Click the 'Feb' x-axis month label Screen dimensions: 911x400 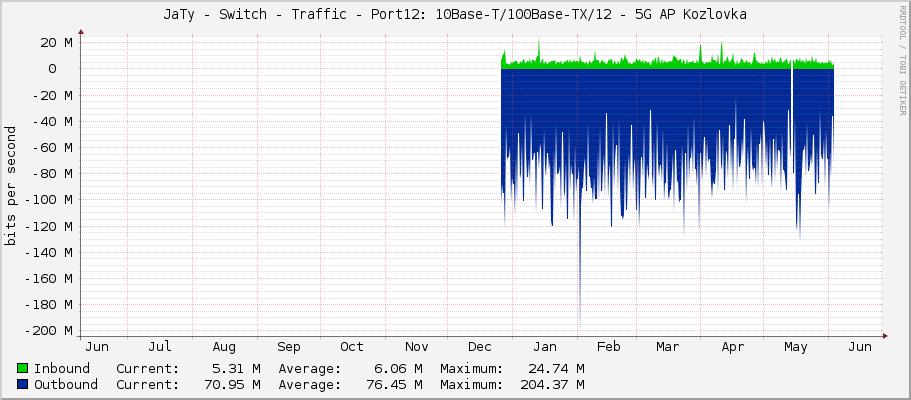pyautogui.click(x=608, y=347)
